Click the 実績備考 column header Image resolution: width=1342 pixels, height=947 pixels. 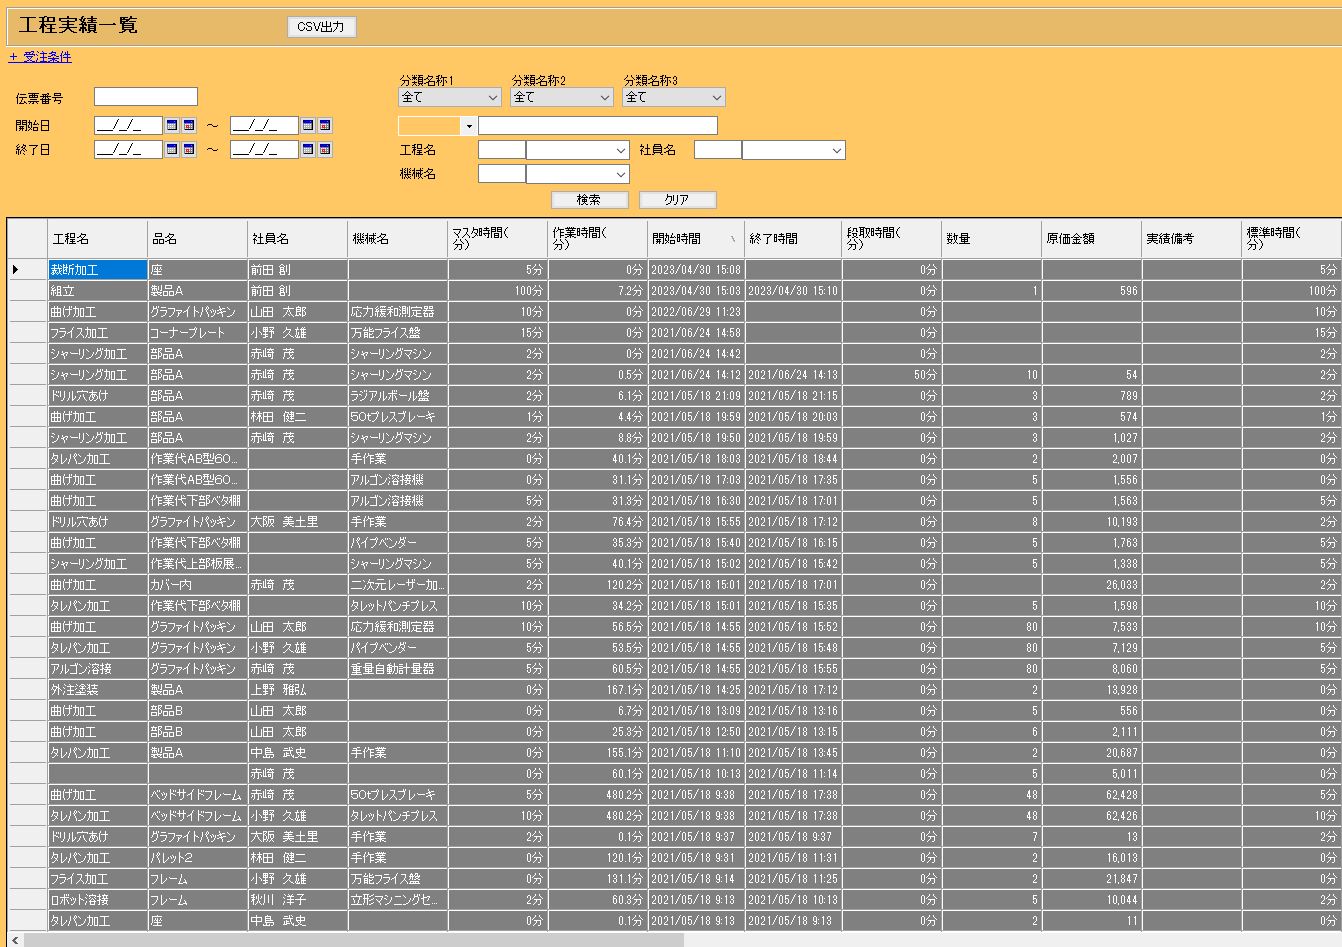1192,239
